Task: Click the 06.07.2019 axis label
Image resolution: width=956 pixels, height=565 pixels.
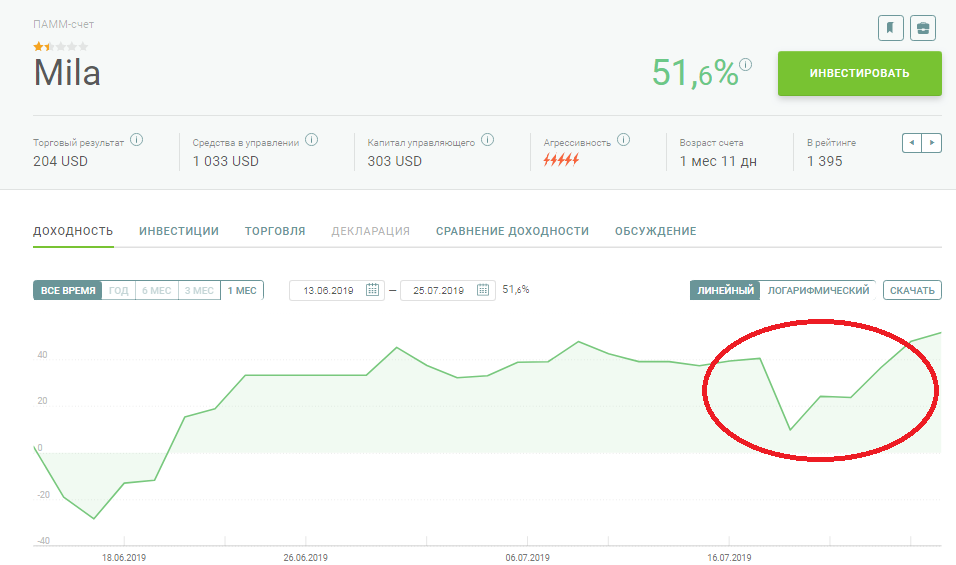Action: click(527, 557)
